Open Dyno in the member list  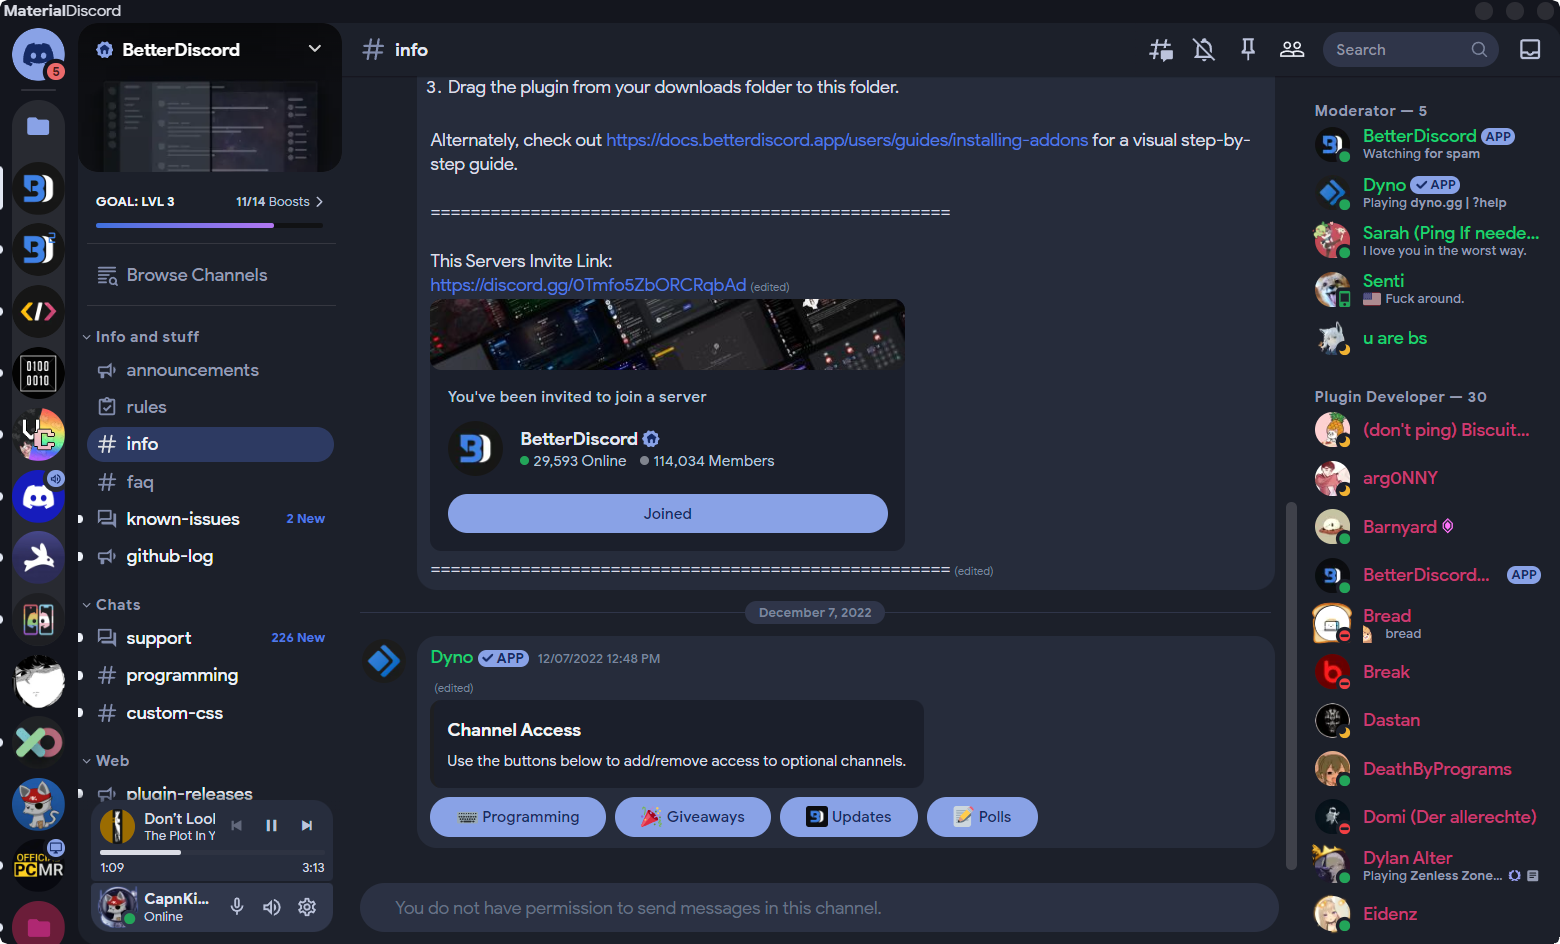pyautogui.click(x=1428, y=193)
